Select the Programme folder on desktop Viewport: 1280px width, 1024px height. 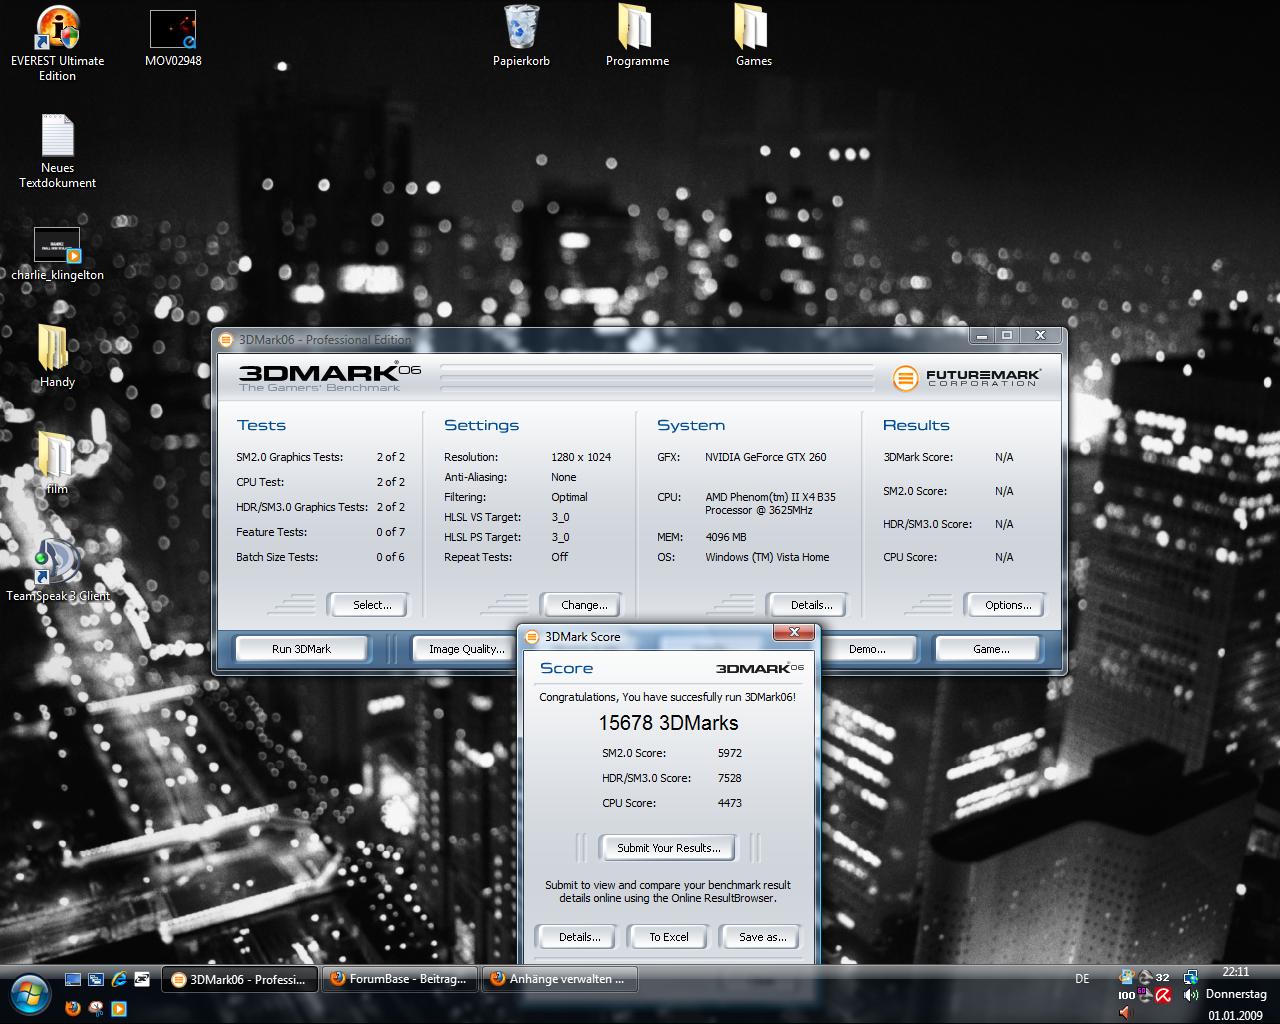[637, 36]
